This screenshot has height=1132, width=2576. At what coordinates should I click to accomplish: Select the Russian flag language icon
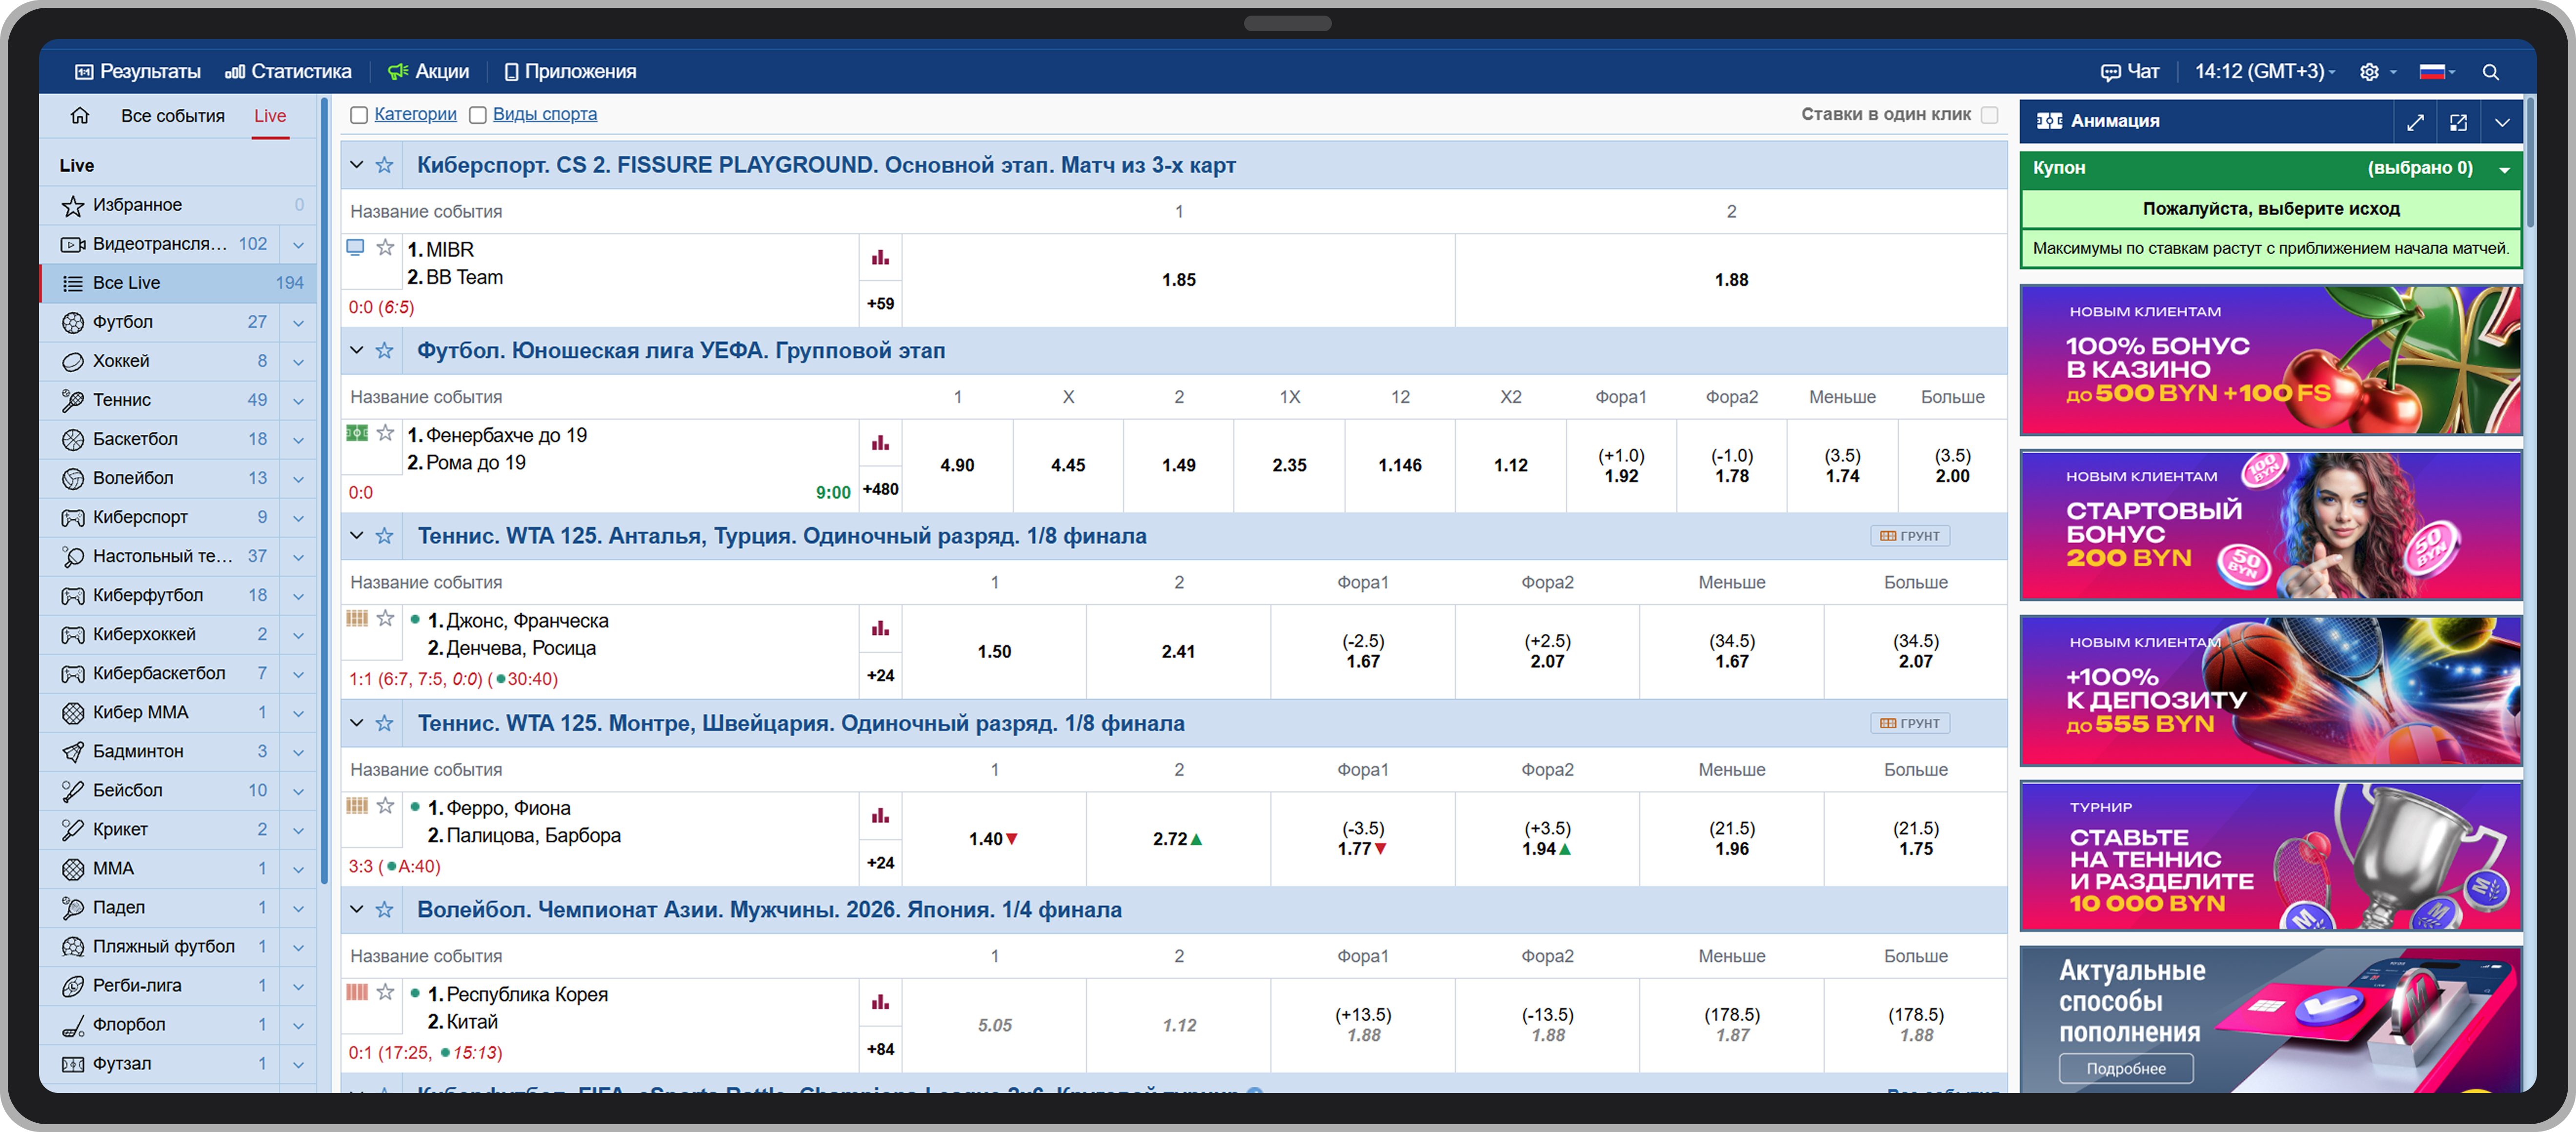pos(2432,72)
